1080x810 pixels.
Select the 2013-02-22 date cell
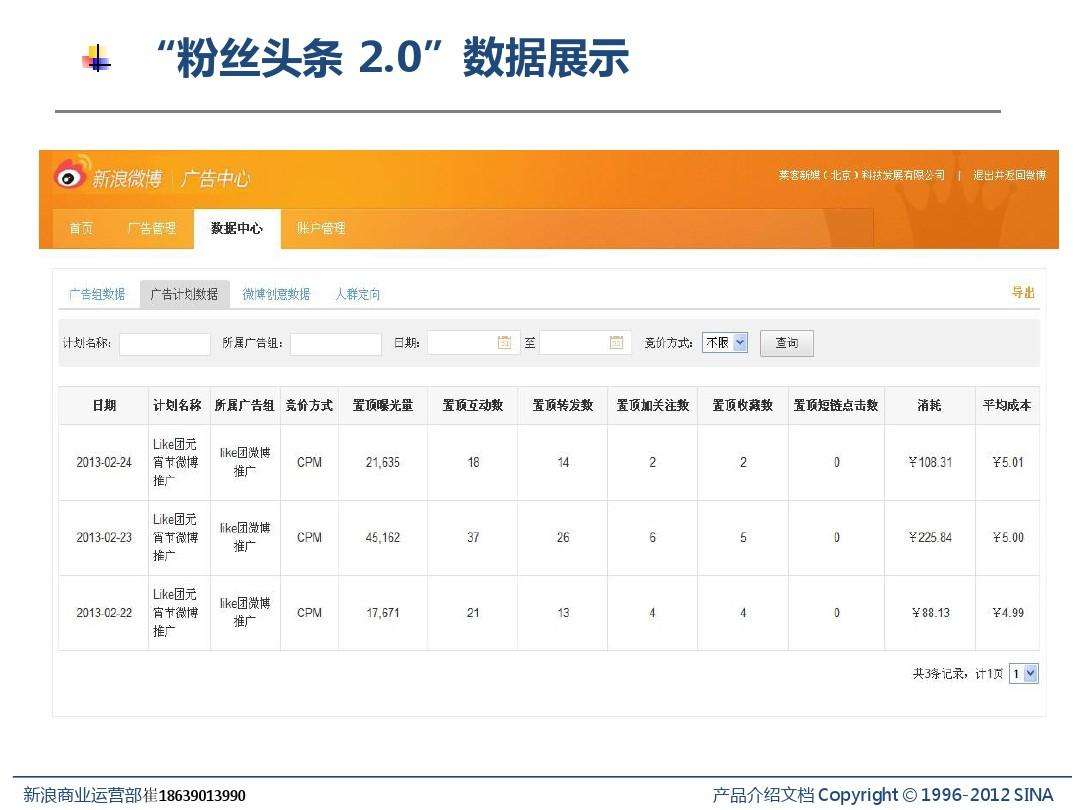coord(104,612)
